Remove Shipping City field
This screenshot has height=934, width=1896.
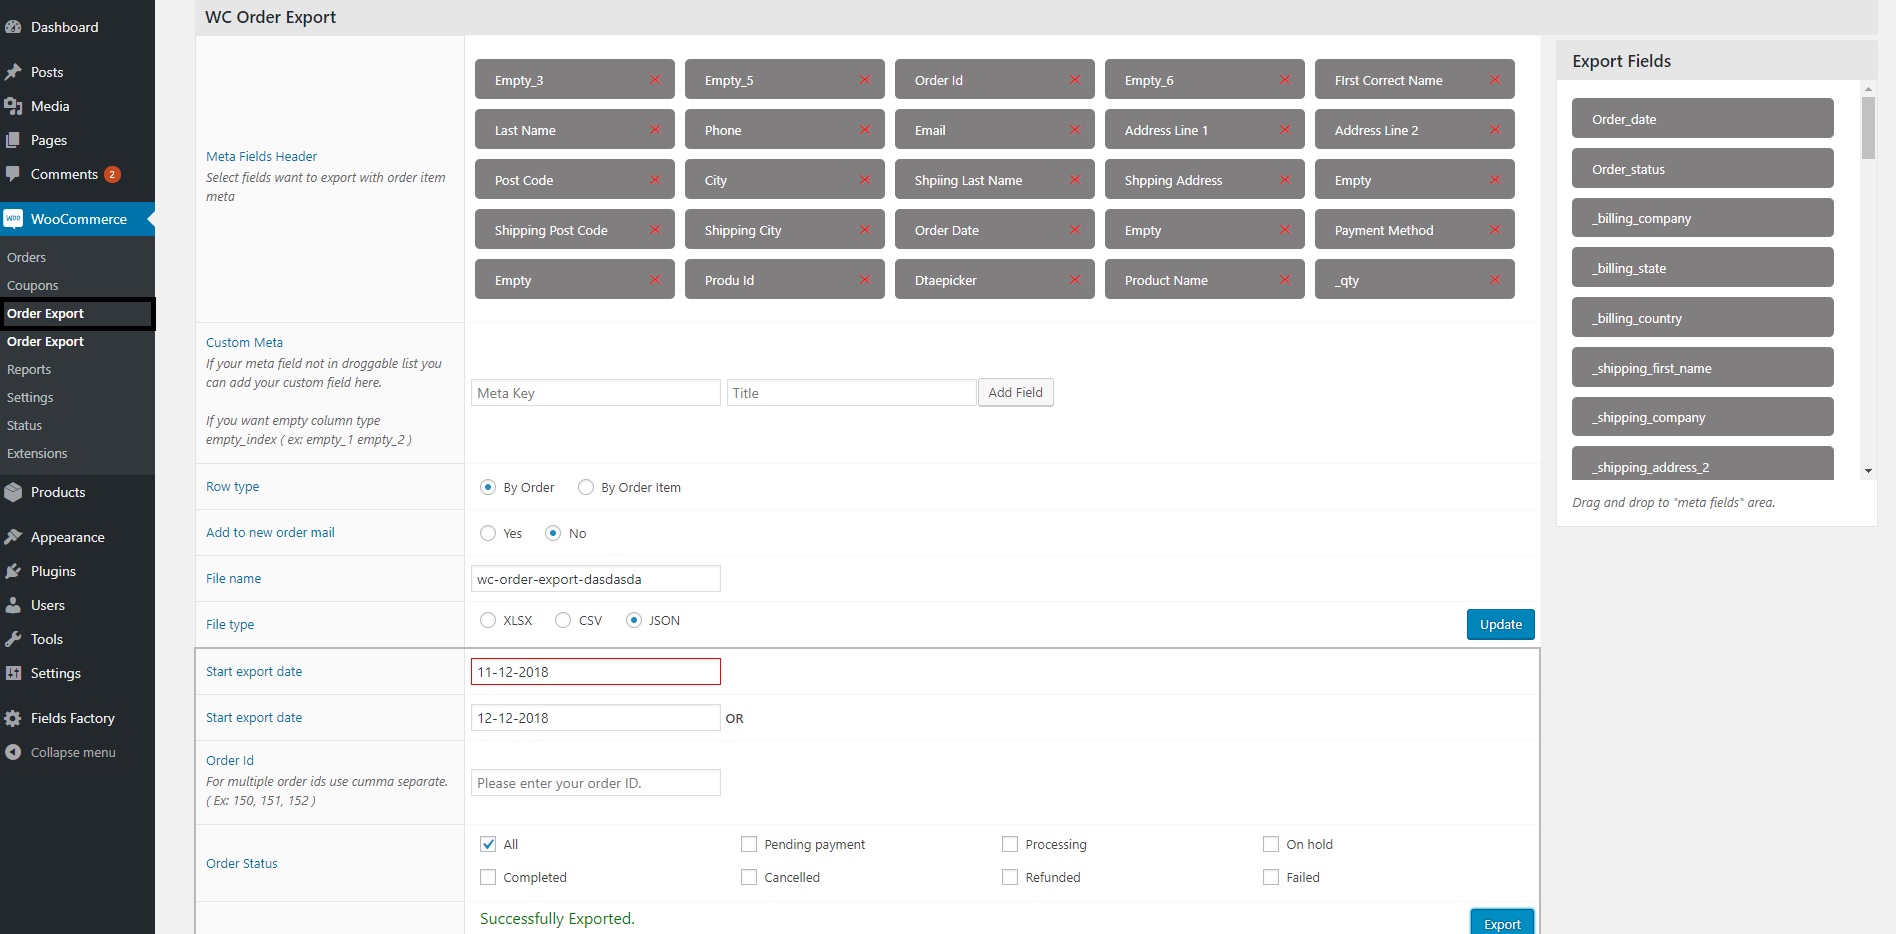click(865, 230)
